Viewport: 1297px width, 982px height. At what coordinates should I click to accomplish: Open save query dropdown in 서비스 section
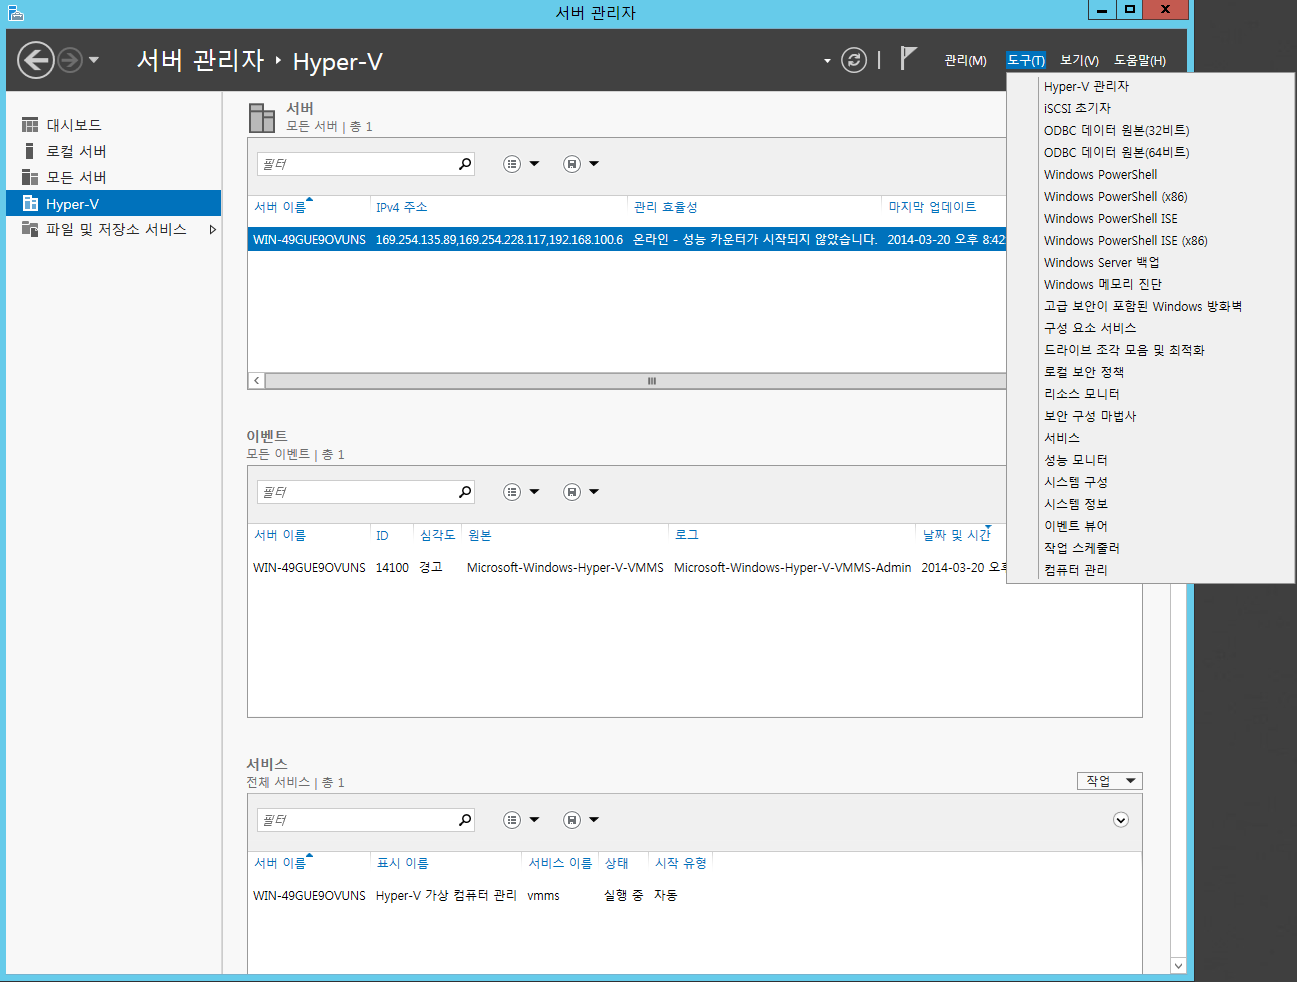[x=594, y=820]
